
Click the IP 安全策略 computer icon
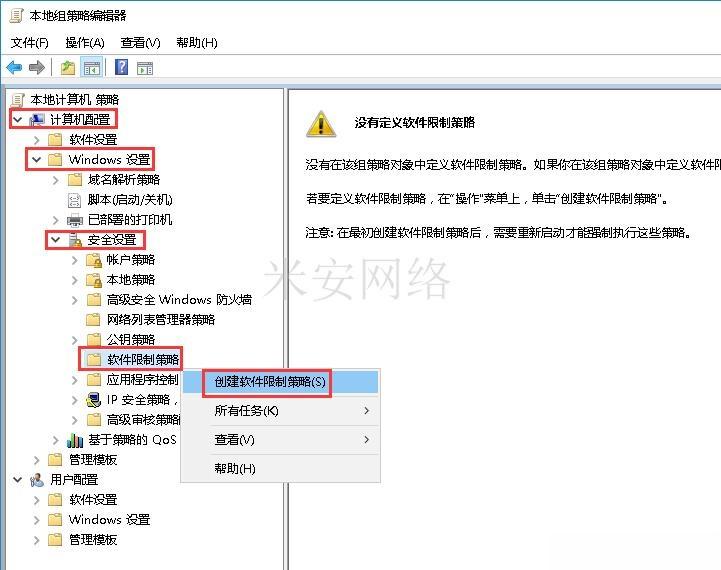93,400
